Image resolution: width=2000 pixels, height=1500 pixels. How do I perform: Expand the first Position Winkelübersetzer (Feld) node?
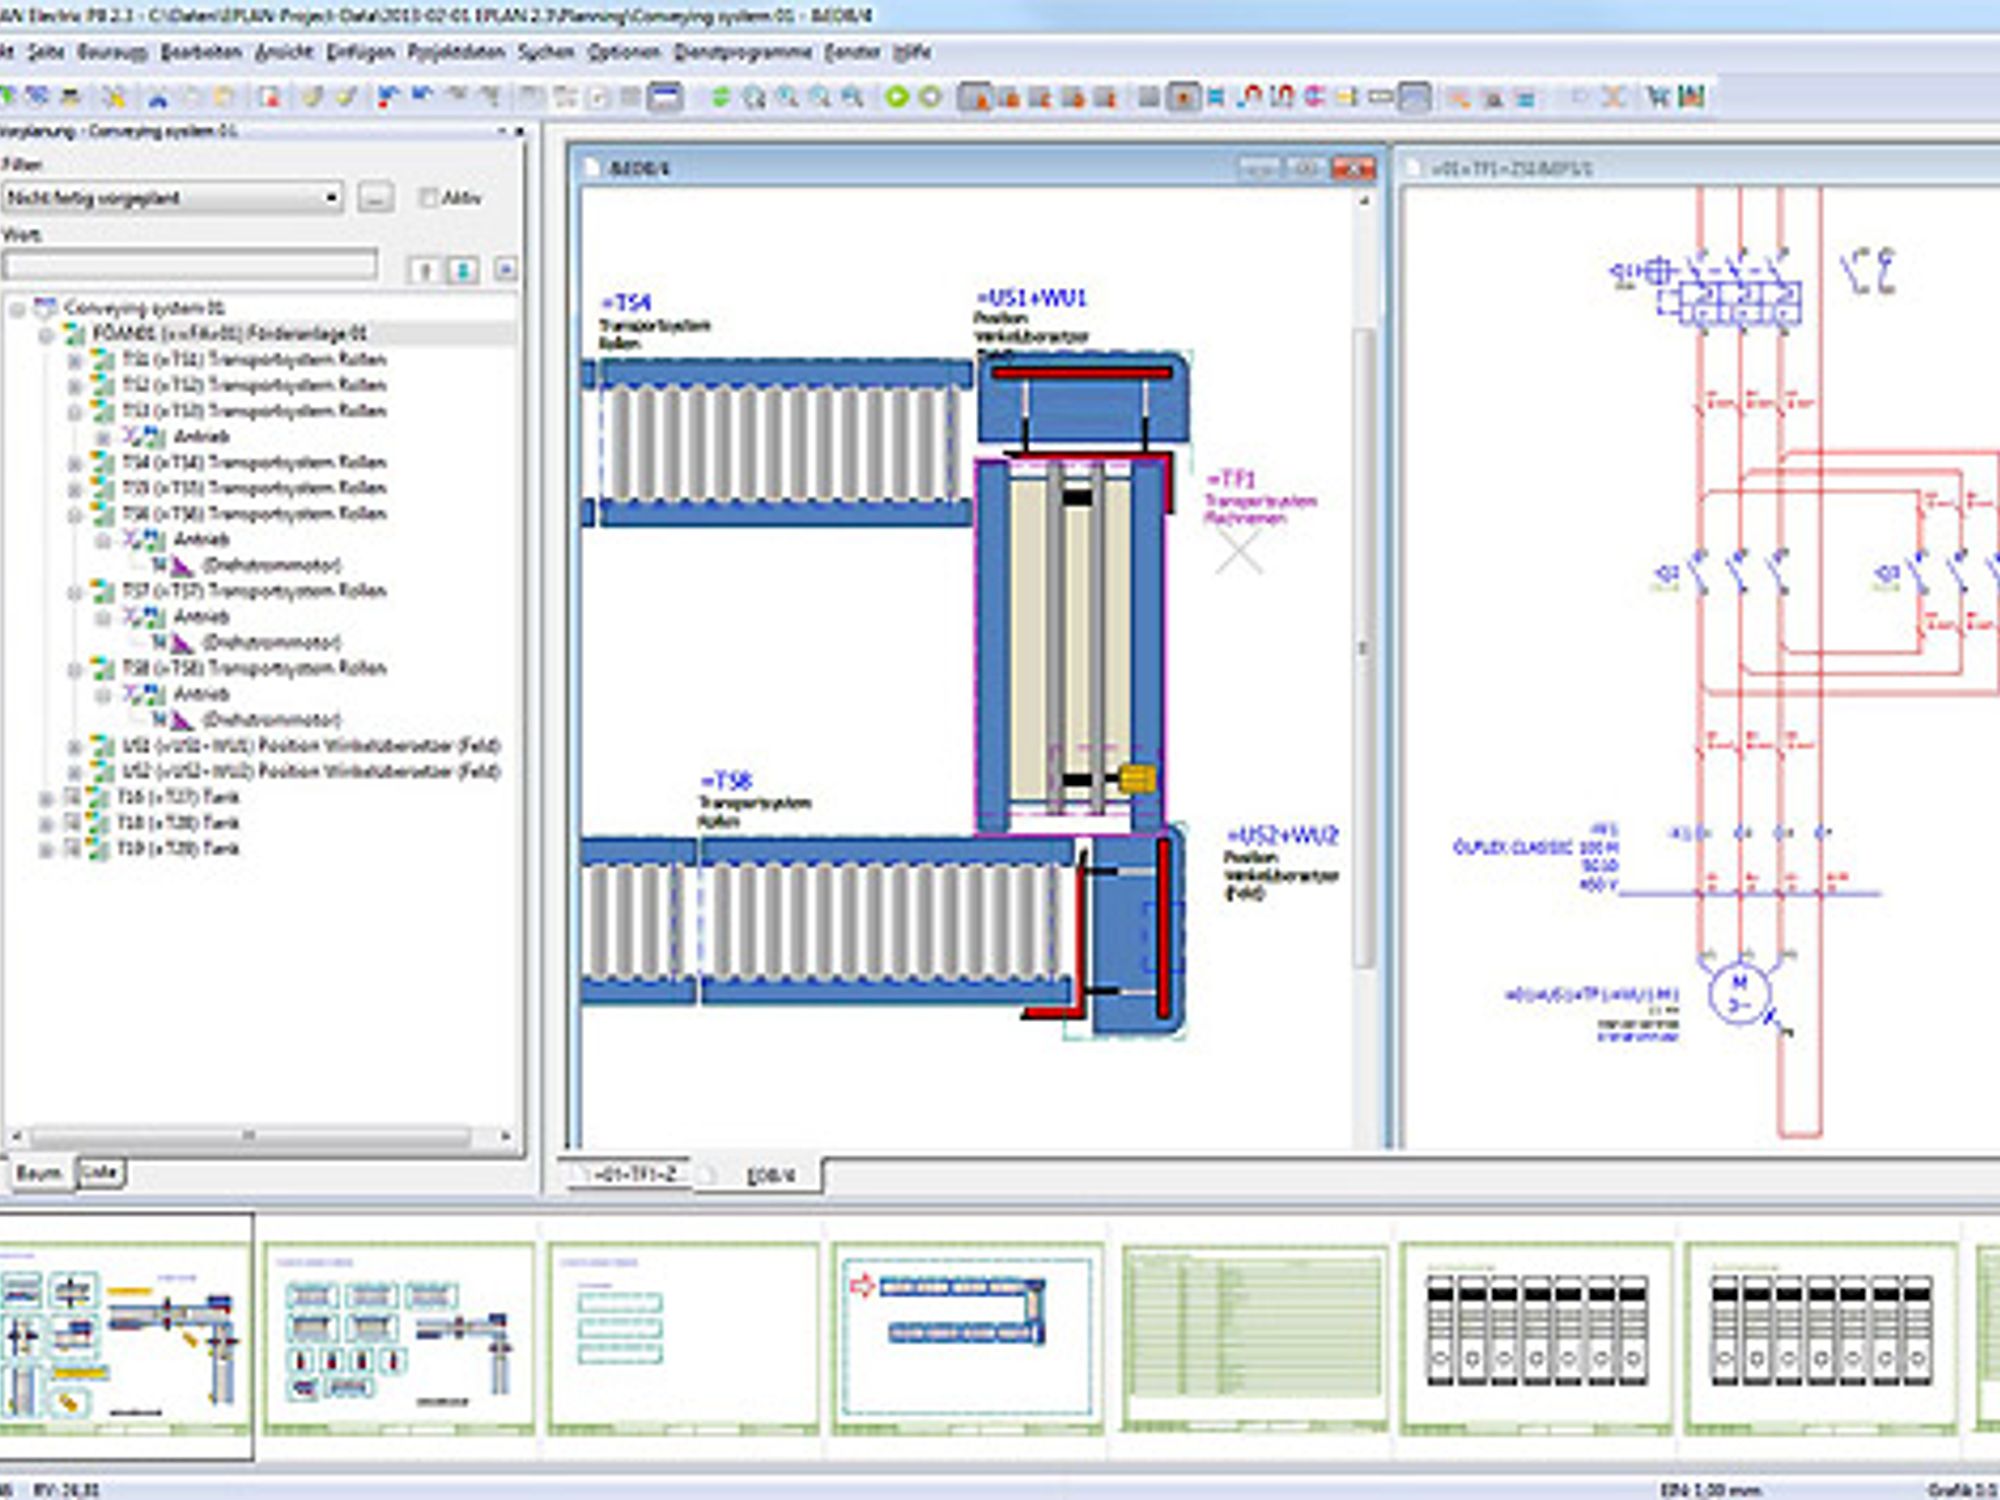75,746
